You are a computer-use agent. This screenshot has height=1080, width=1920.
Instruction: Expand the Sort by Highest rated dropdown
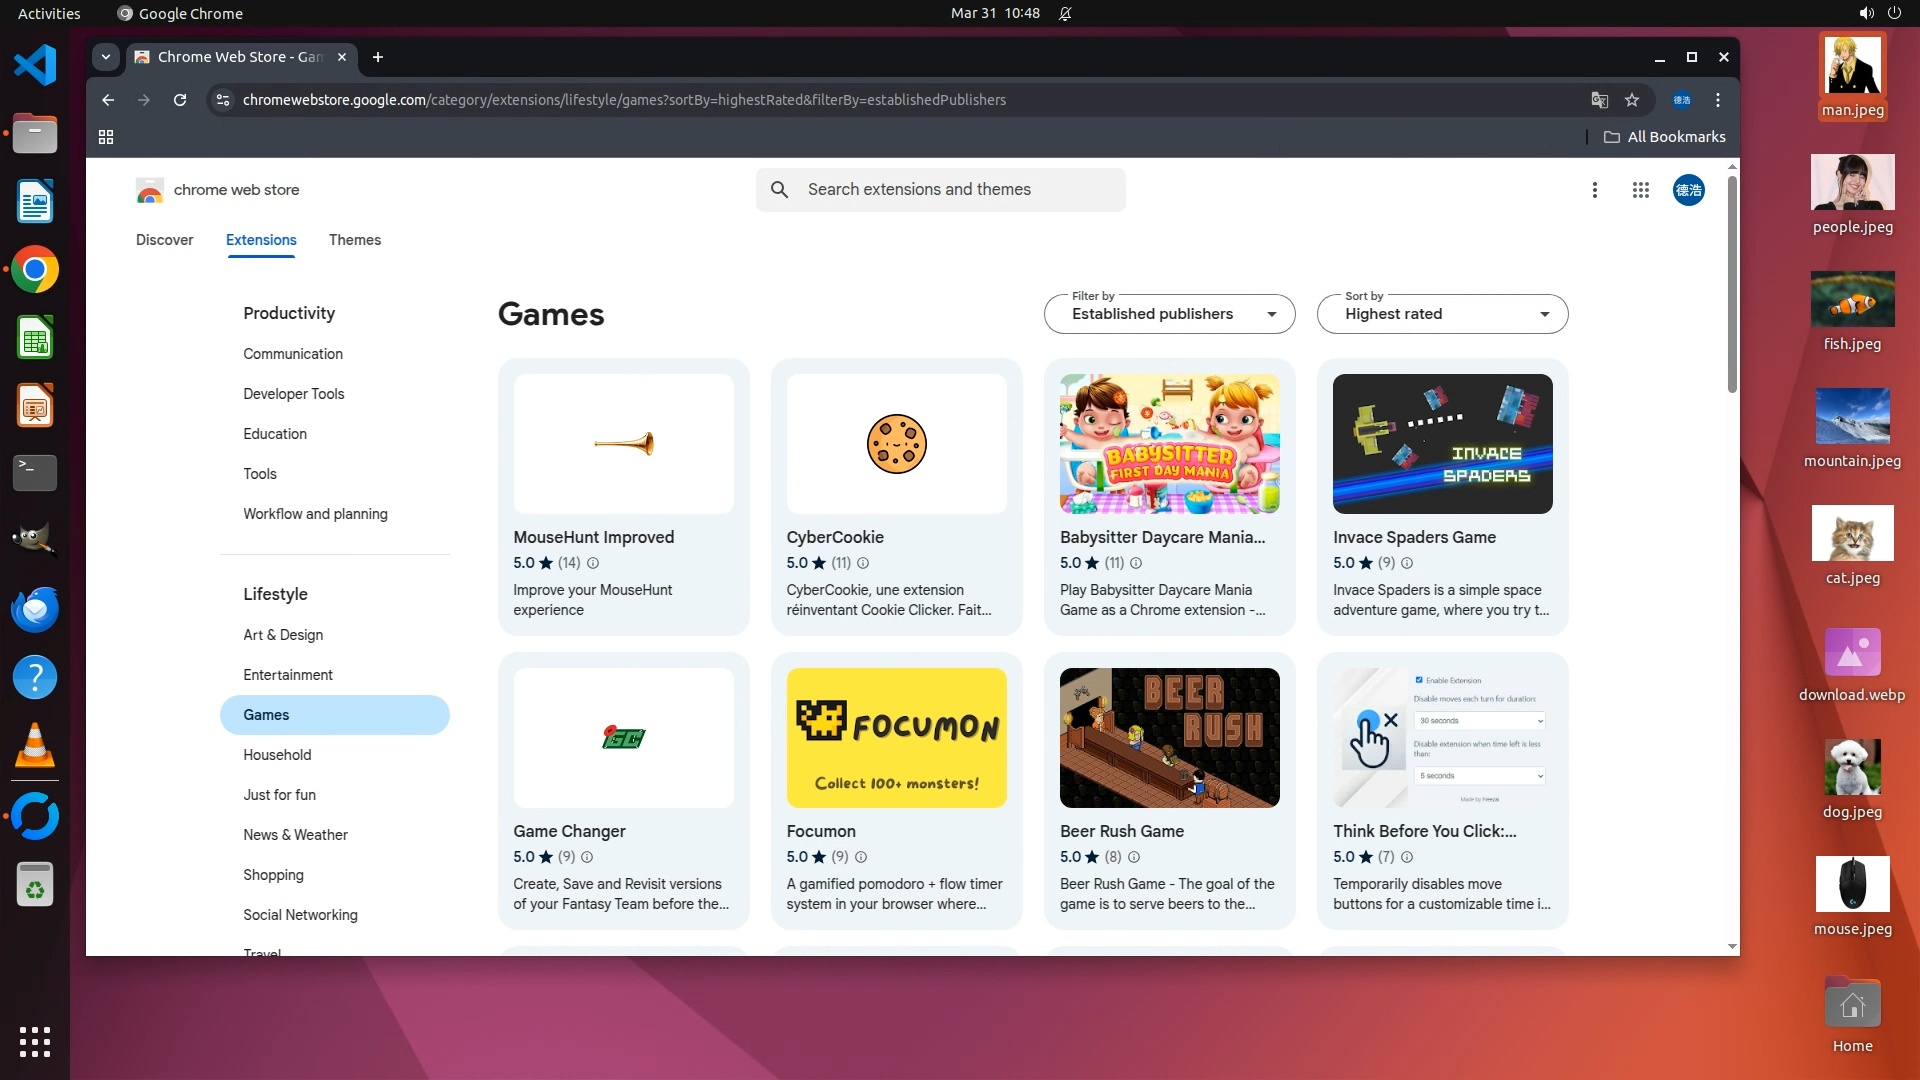(x=1442, y=314)
